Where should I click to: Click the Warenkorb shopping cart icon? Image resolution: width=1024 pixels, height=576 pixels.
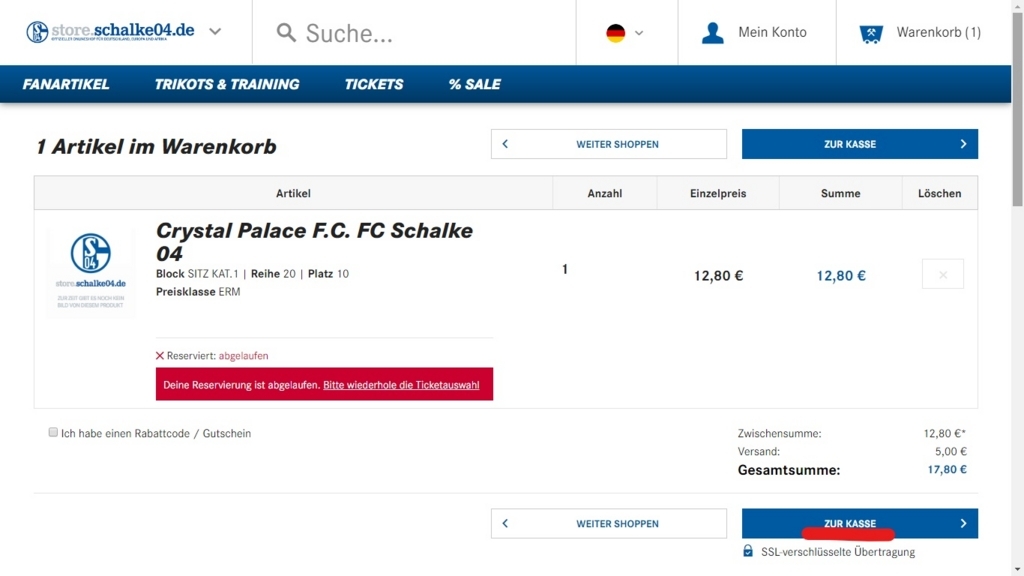[871, 33]
